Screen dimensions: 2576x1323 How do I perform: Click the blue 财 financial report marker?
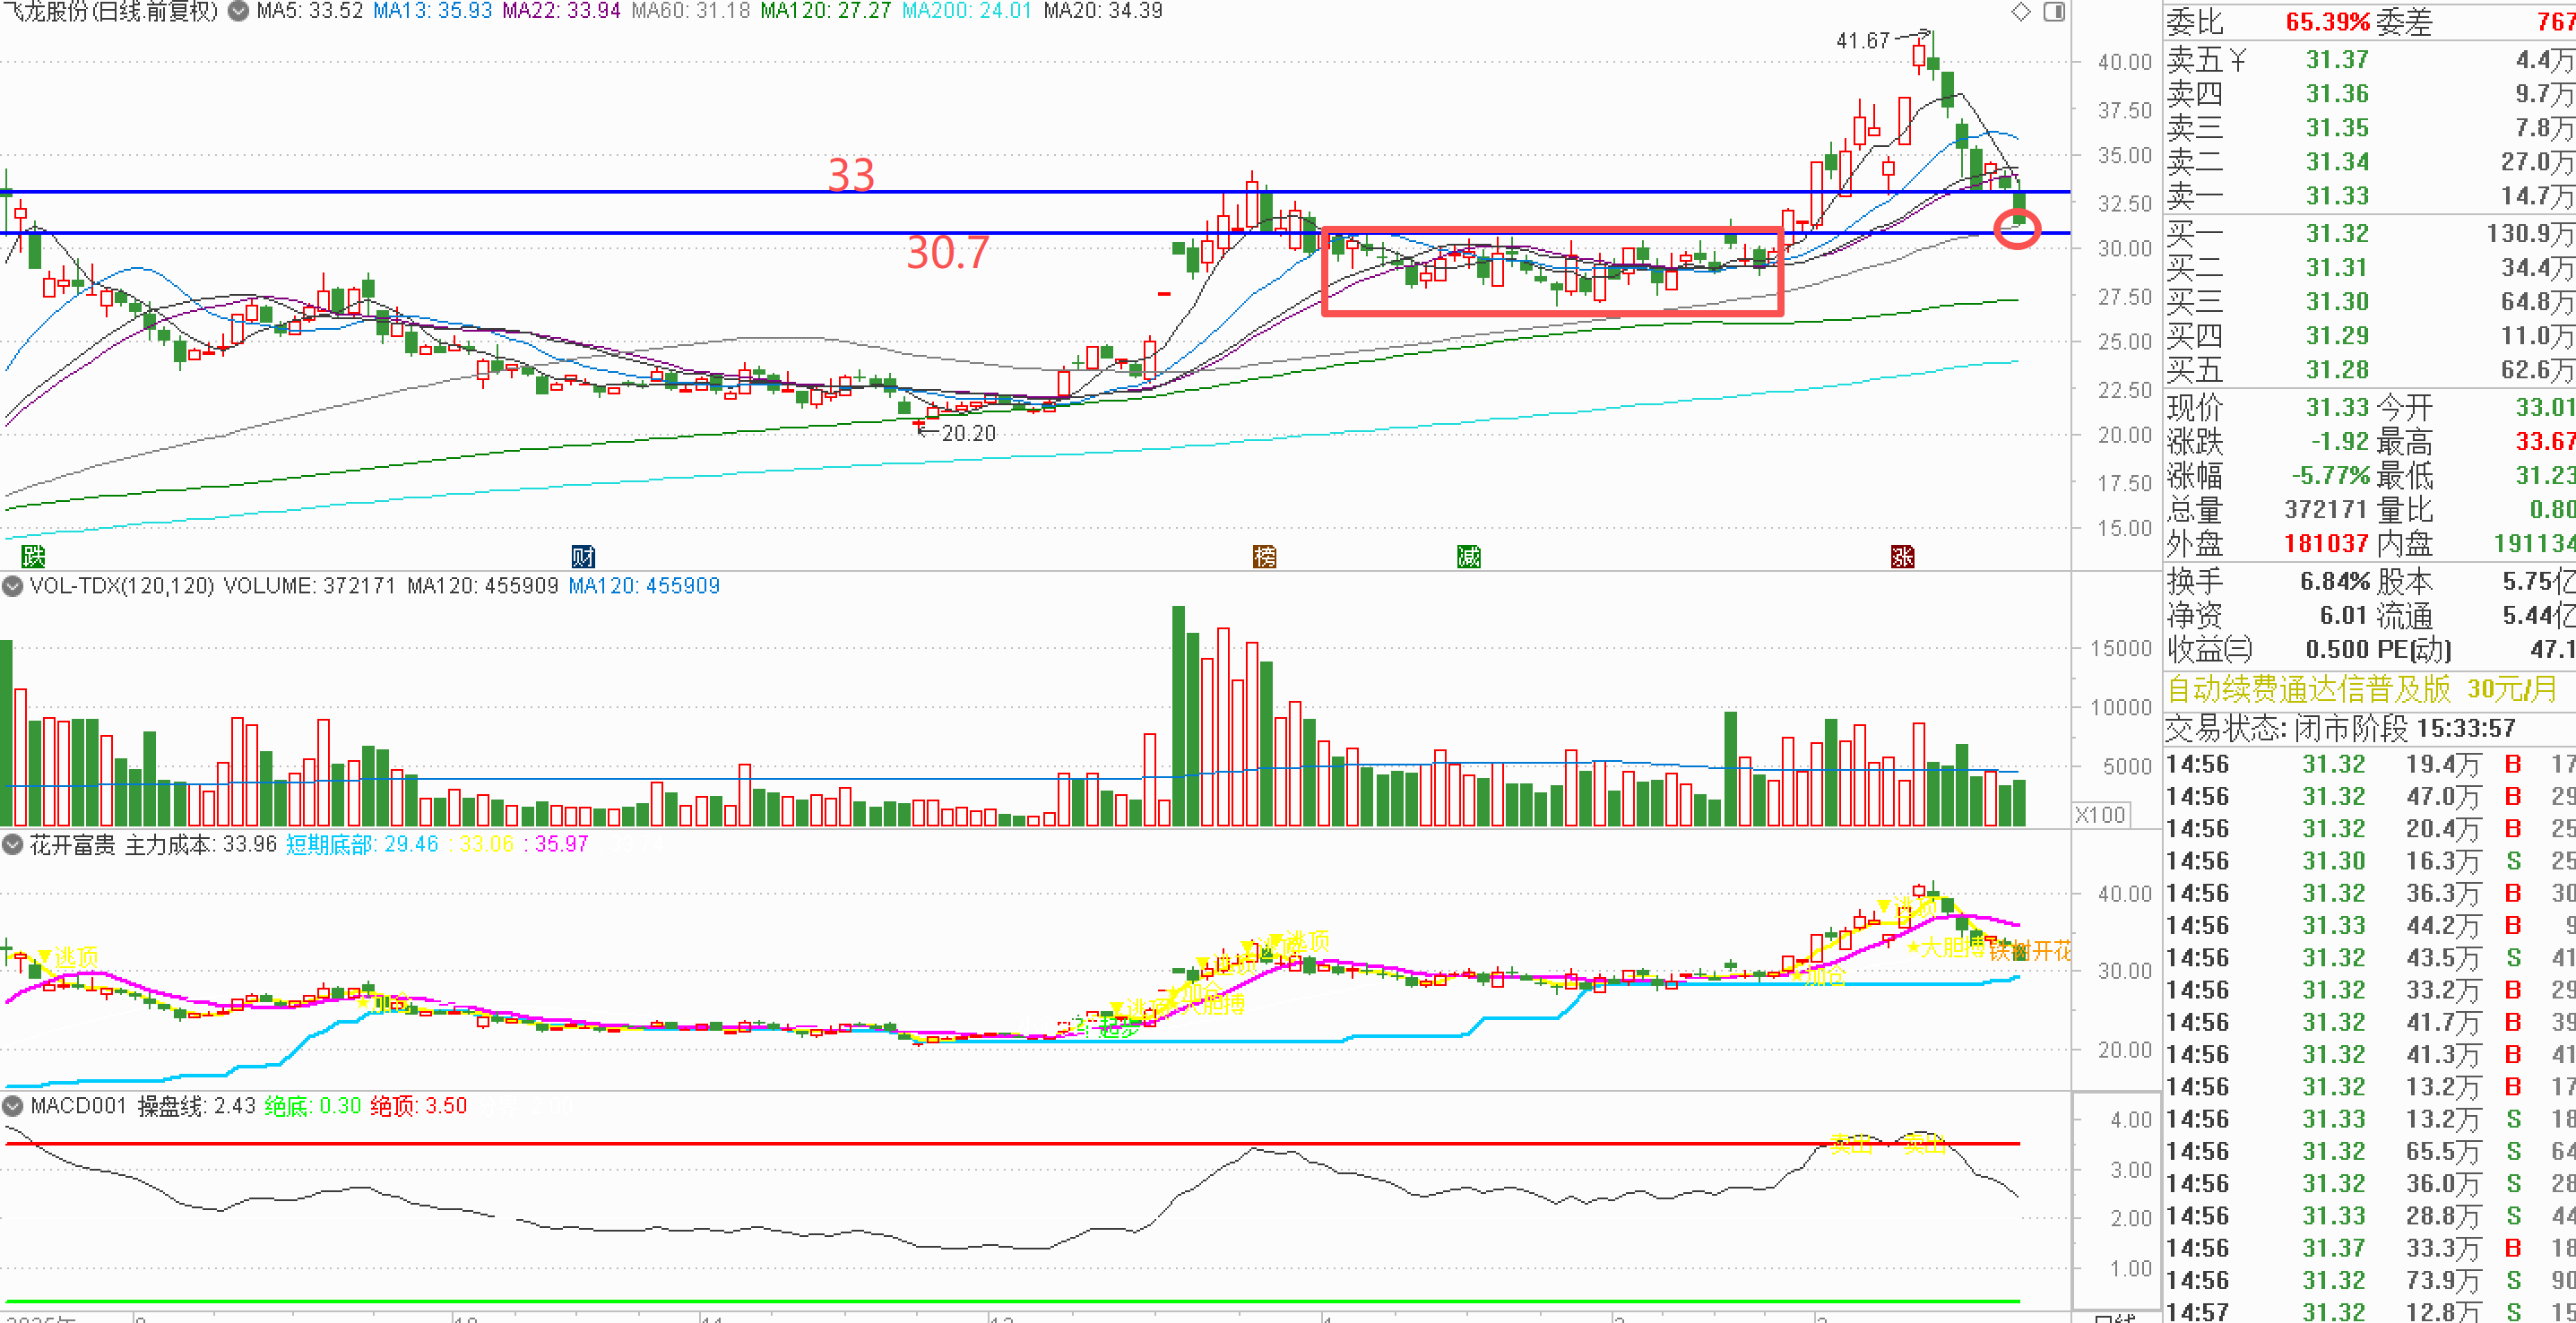(x=583, y=556)
